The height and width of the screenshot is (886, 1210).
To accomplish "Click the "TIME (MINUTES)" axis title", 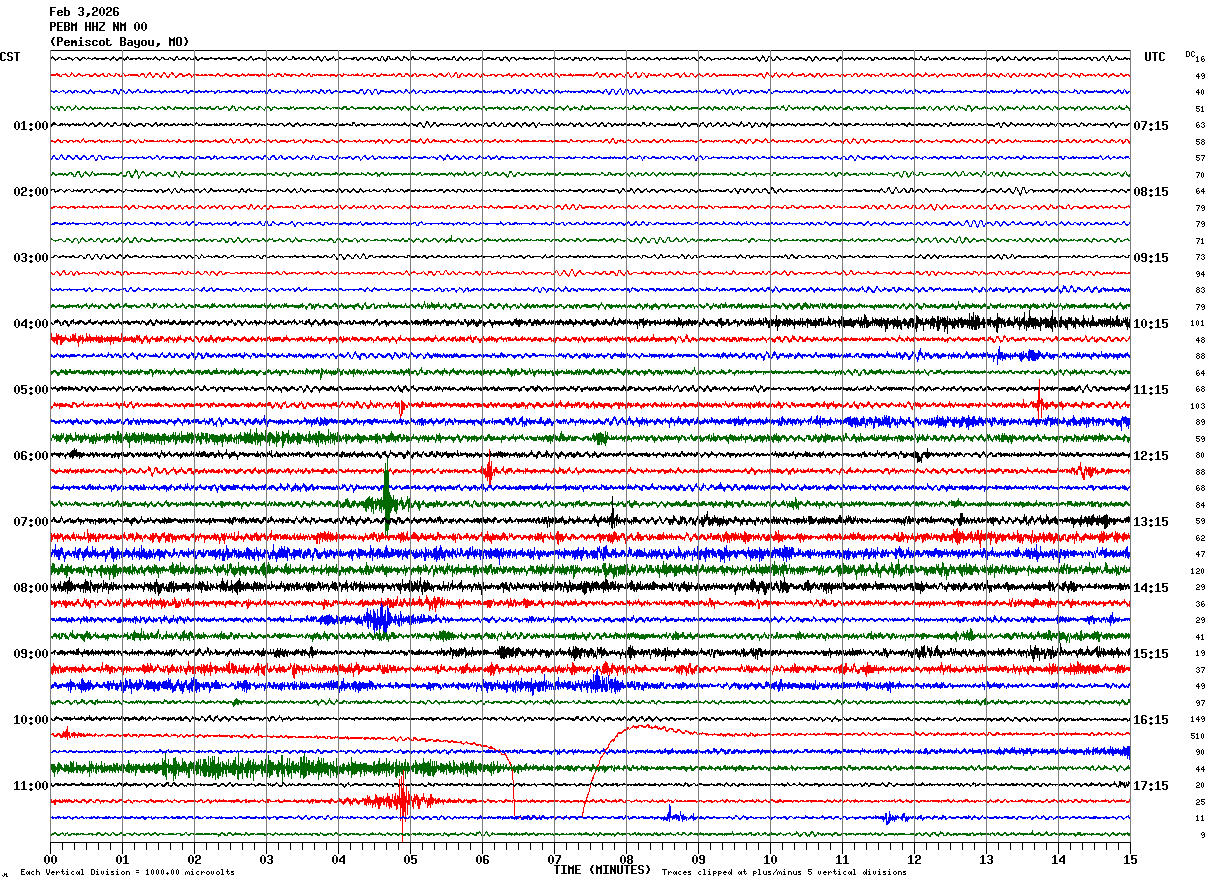I will click(x=603, y=870).
